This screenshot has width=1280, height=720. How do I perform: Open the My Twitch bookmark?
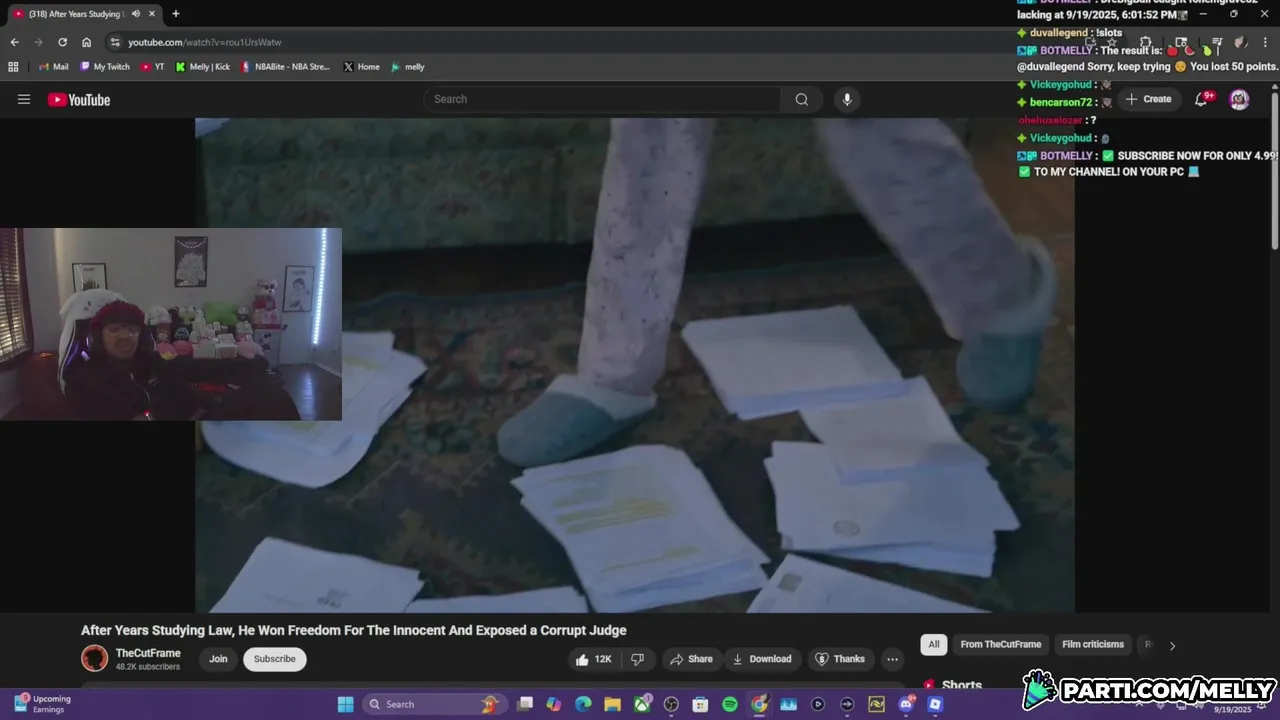pyautogui.click(x=105, y=67)
